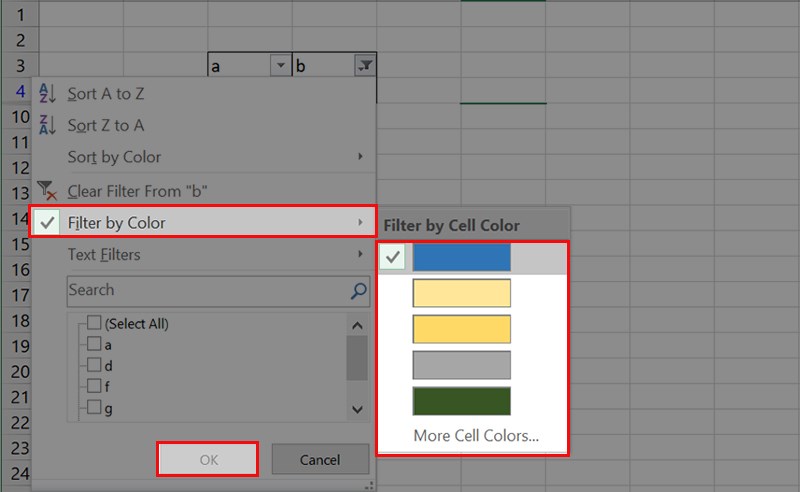The width and height of the screenshot is (800, 492).
Task: Open More Cell Colors...
Action: click(x=476, y=435)
